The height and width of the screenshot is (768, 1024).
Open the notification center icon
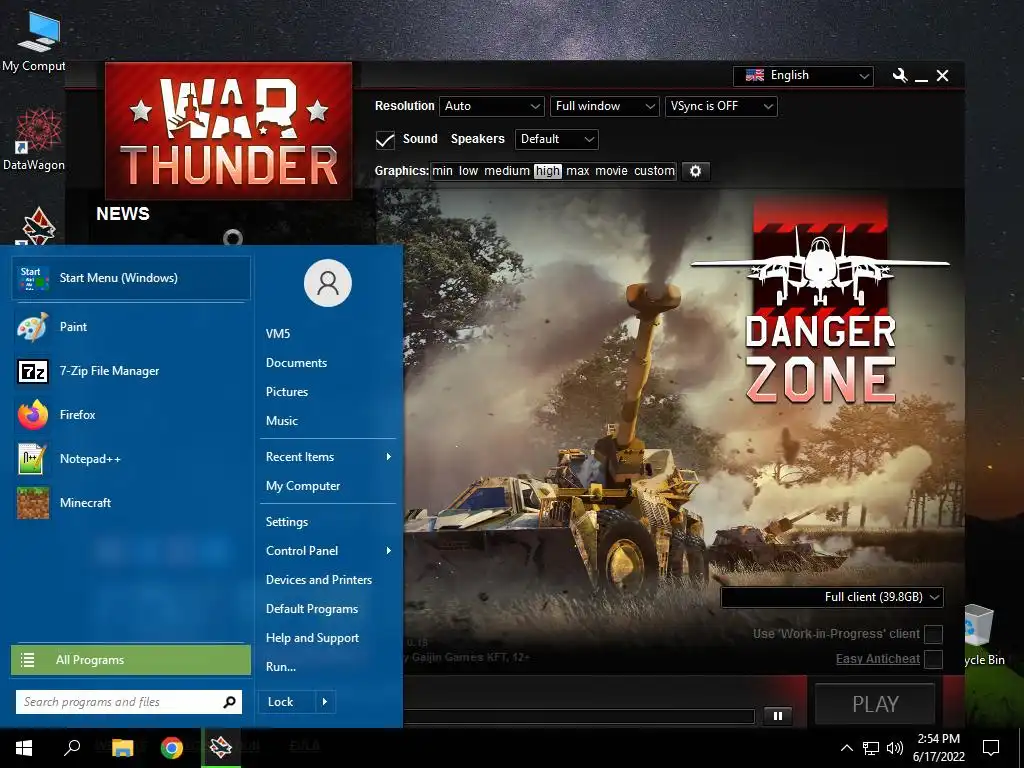point(991,748)
